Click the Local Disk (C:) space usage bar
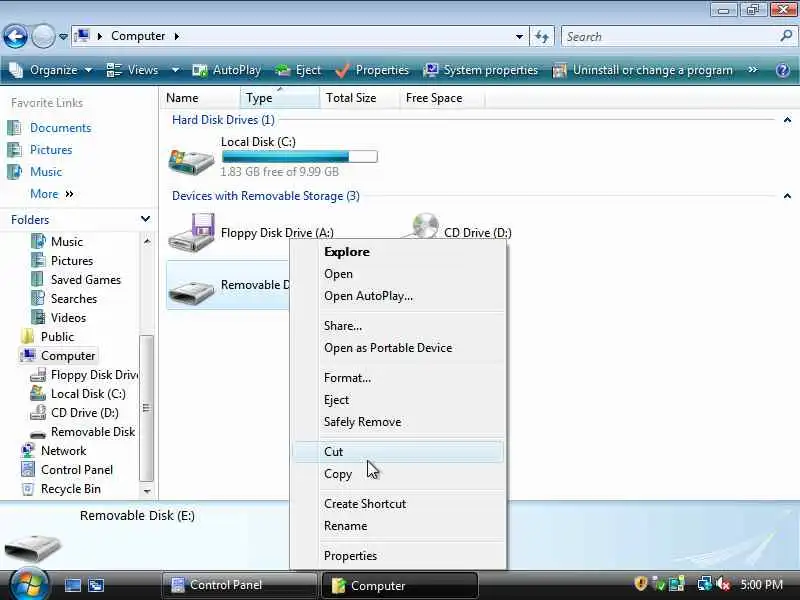The height and width of the screenshot is (600, 800). 299,157
